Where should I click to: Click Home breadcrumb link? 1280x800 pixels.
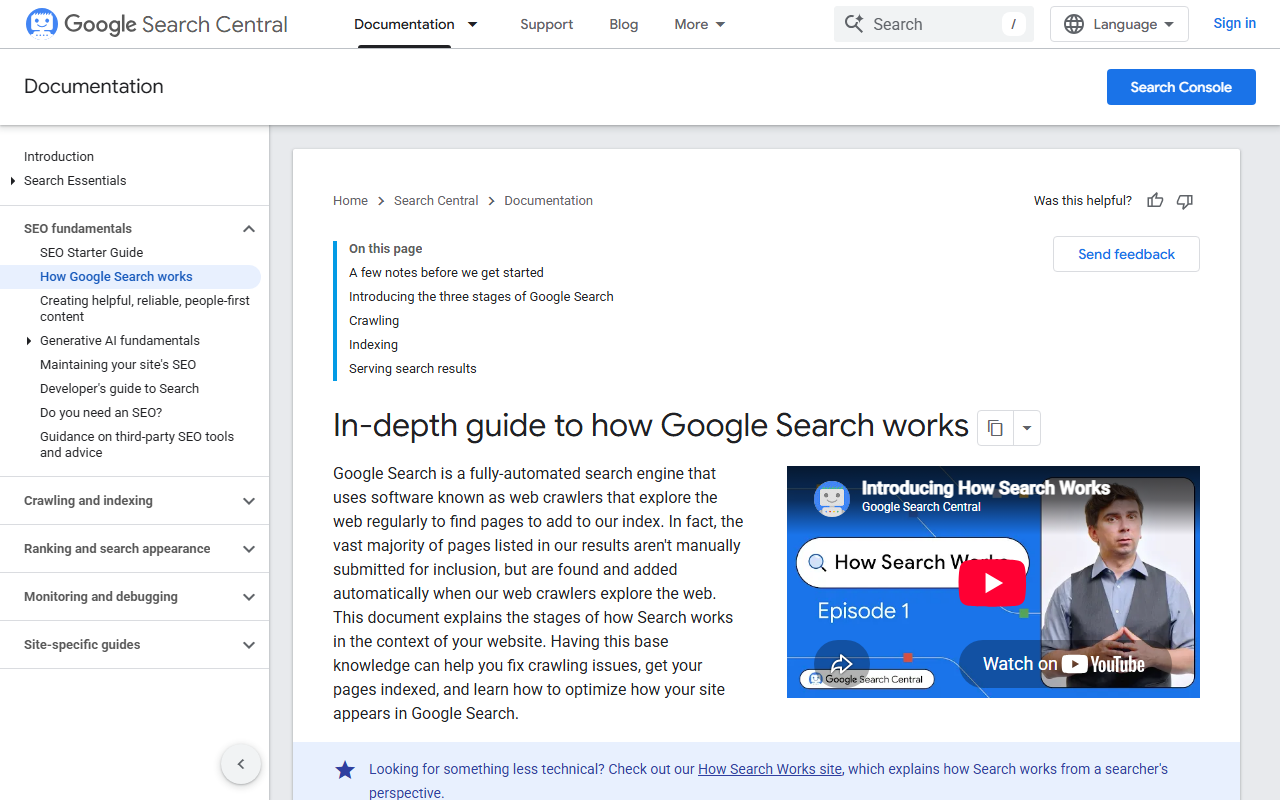351,201
